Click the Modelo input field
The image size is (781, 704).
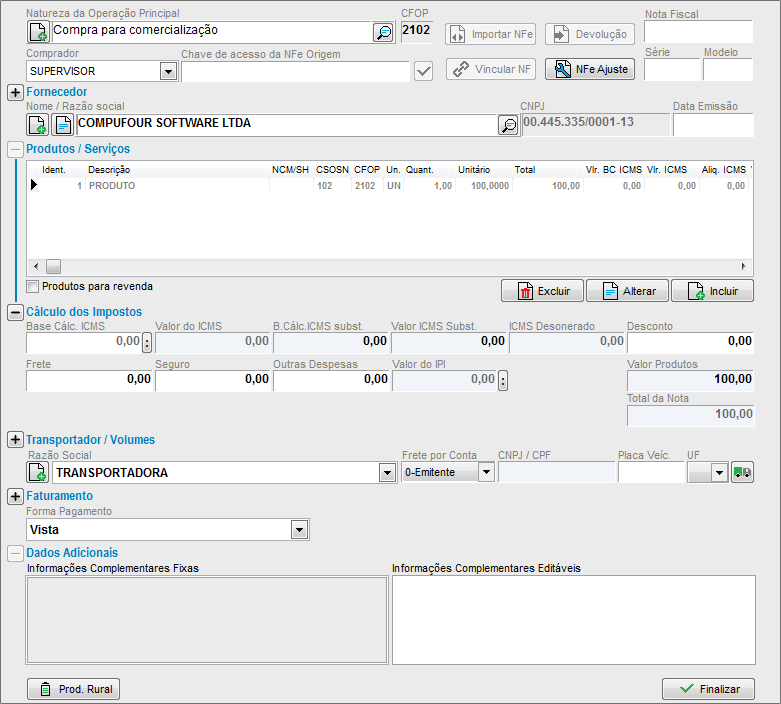(x=728, y=70)
